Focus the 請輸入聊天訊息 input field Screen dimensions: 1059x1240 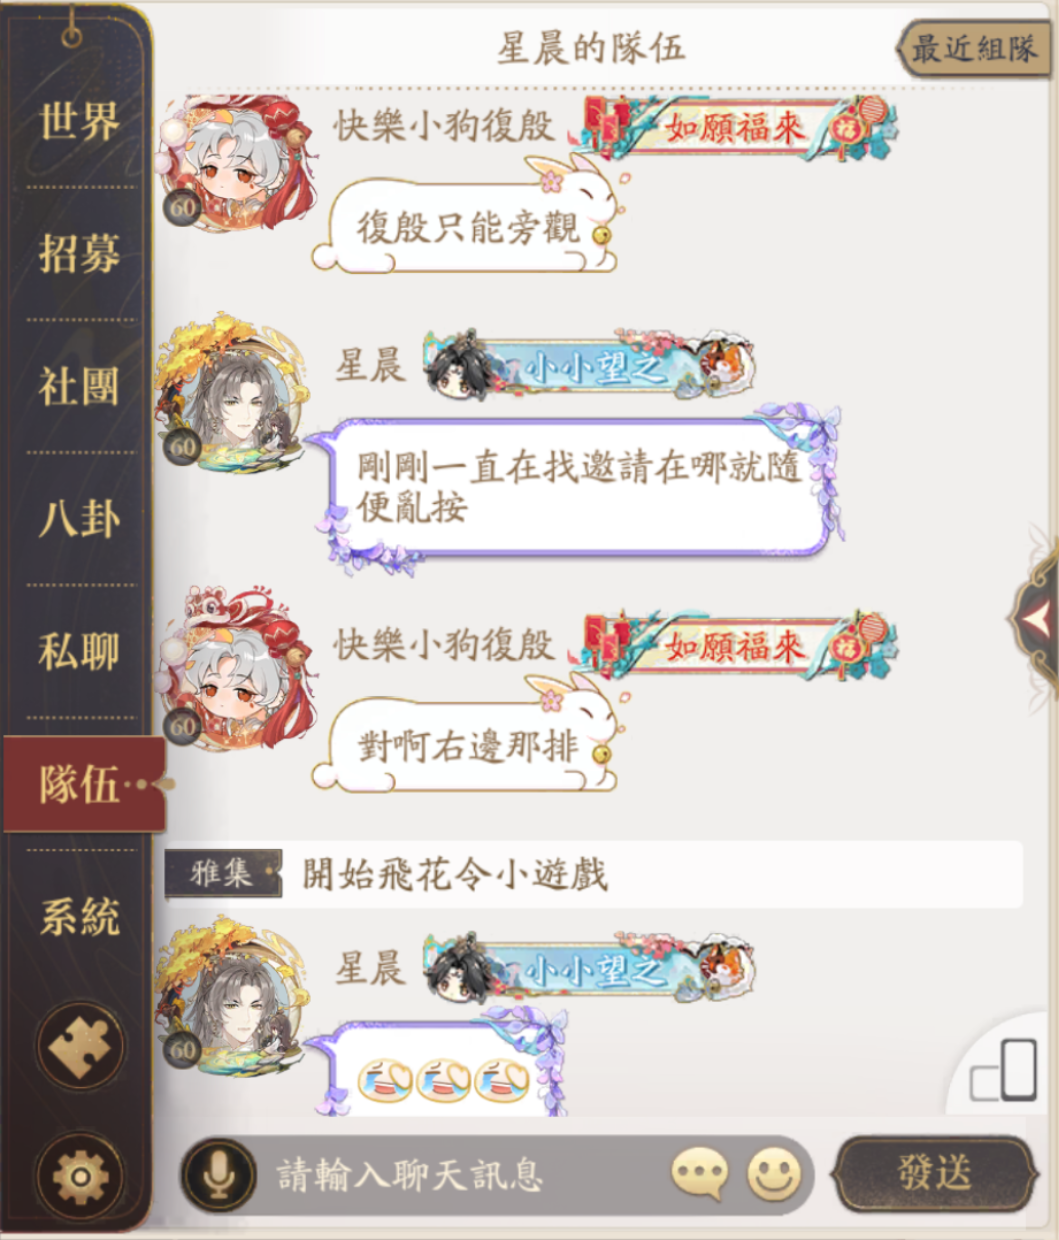(x=470, y=1175)
